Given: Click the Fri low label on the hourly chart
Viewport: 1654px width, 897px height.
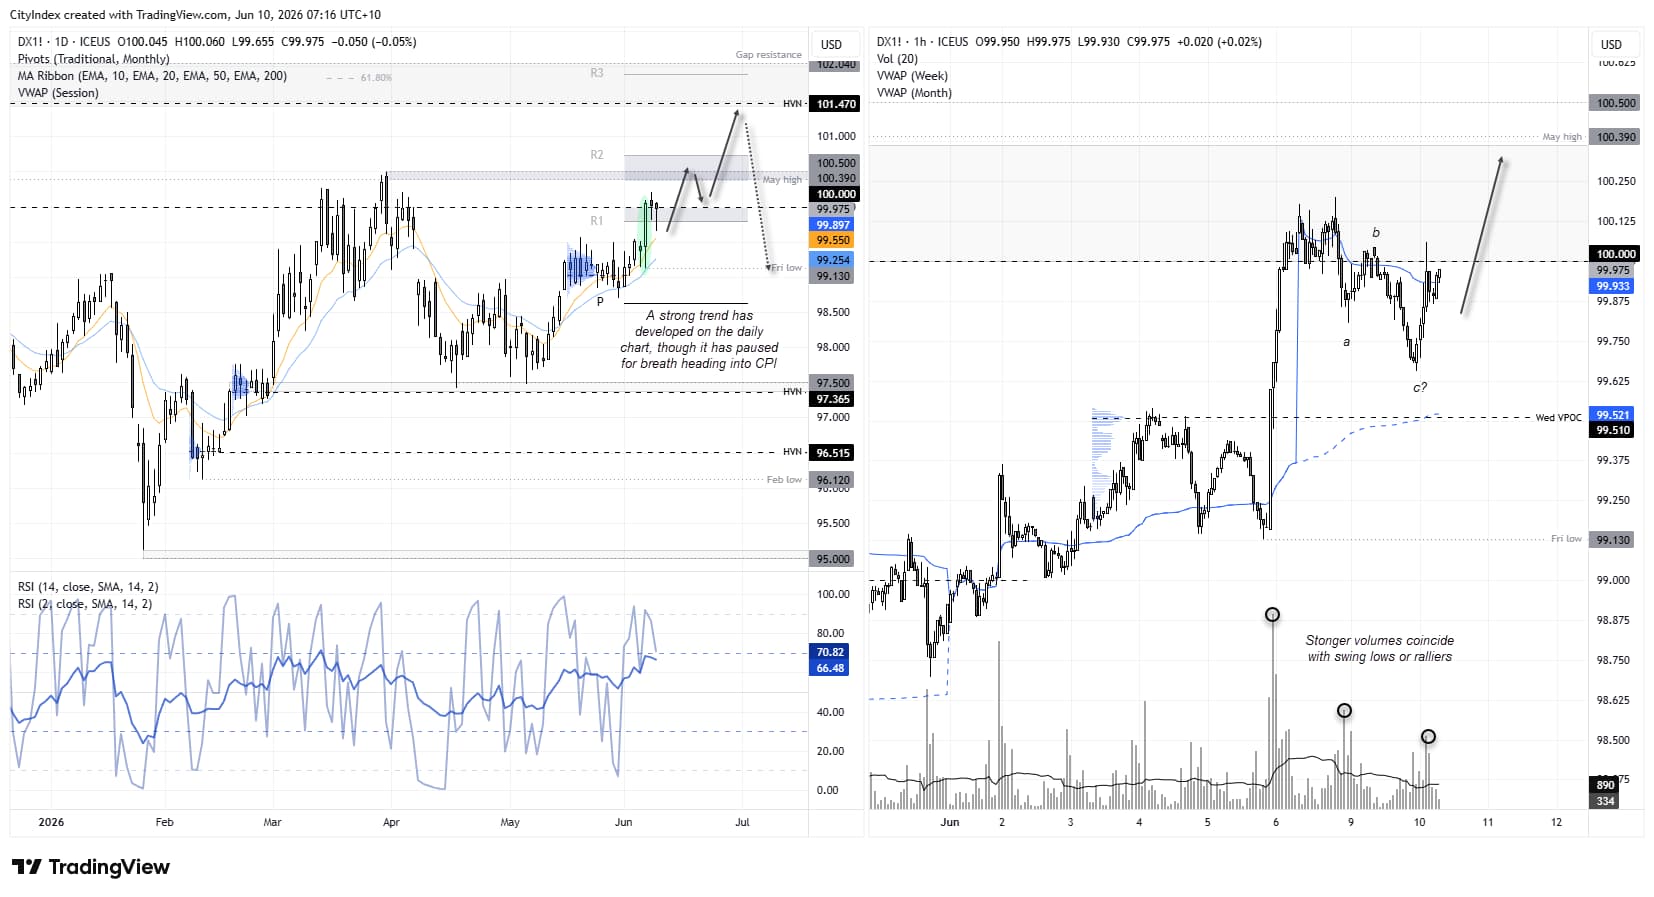Looking at the screenshot, I should click(x=1566, y=539).
